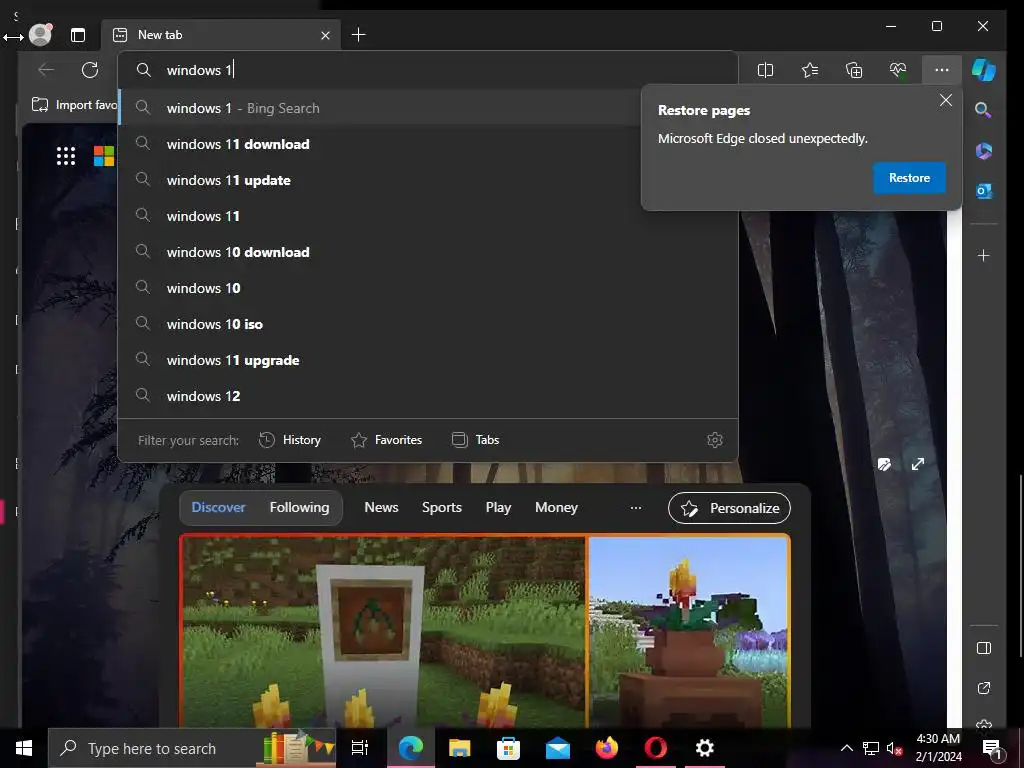Launch Opera from taskbar
This screenshot has height=768, width=1024.
click(x=656, y=748)
